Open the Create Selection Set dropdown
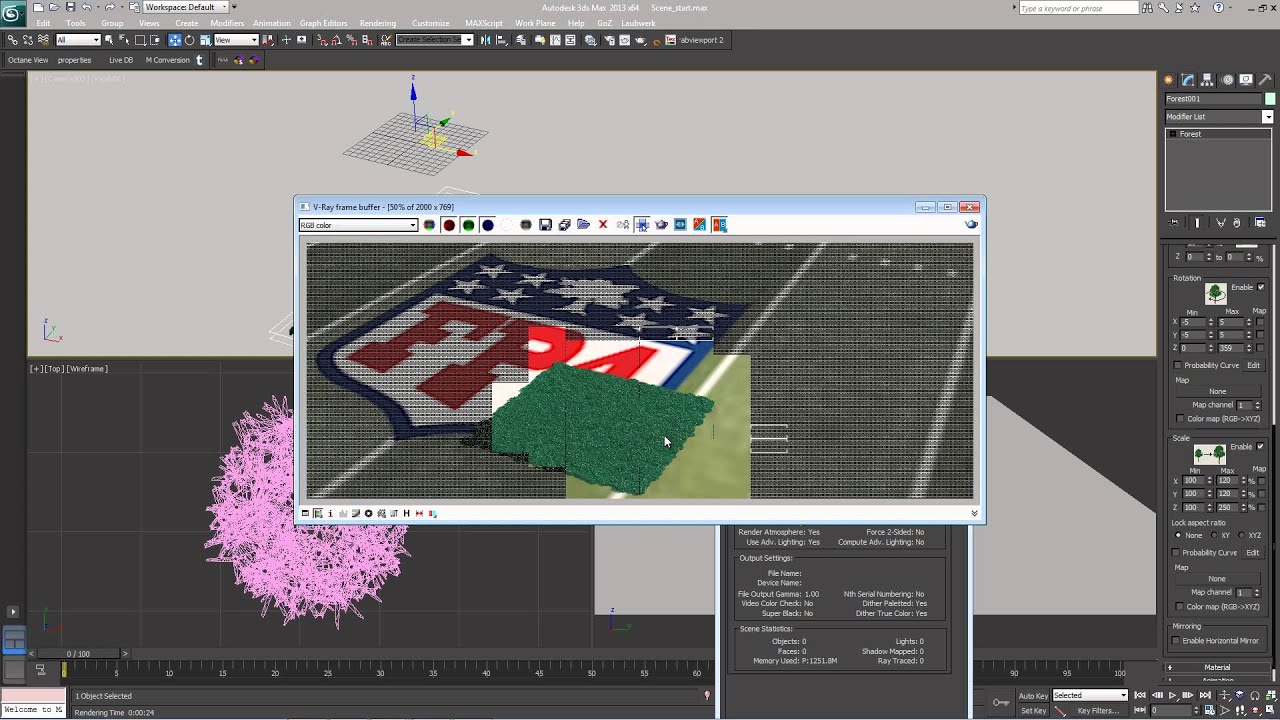This screenshot has height=720, width=1280. pos(434,40)
